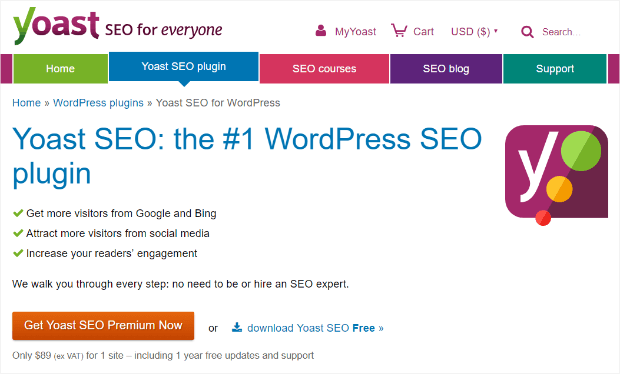The image size is (620, 374).
Task: Click the shopping cart icon
Action: click(x=399, y=30)
